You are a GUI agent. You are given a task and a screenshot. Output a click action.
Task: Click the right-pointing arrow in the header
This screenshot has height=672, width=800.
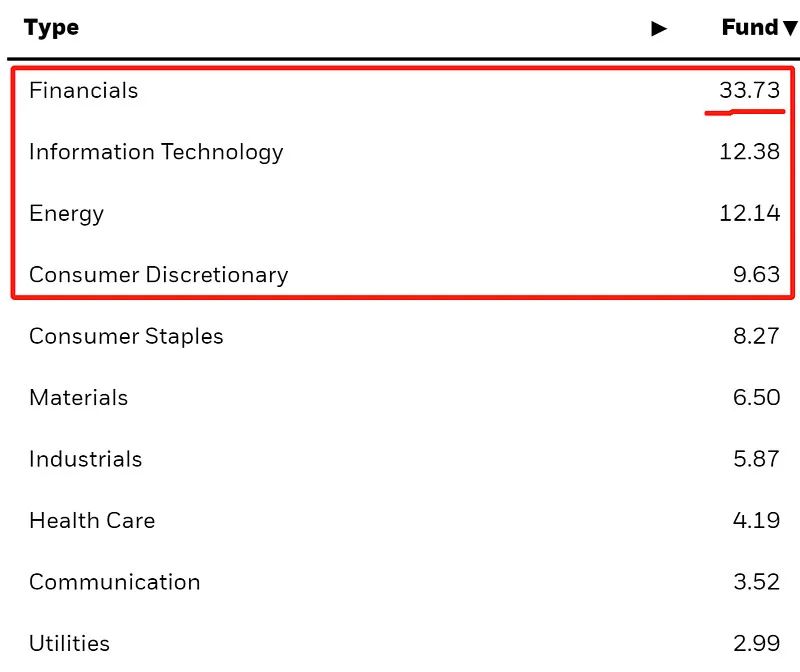pyautogui.click(x=658, y=29)
